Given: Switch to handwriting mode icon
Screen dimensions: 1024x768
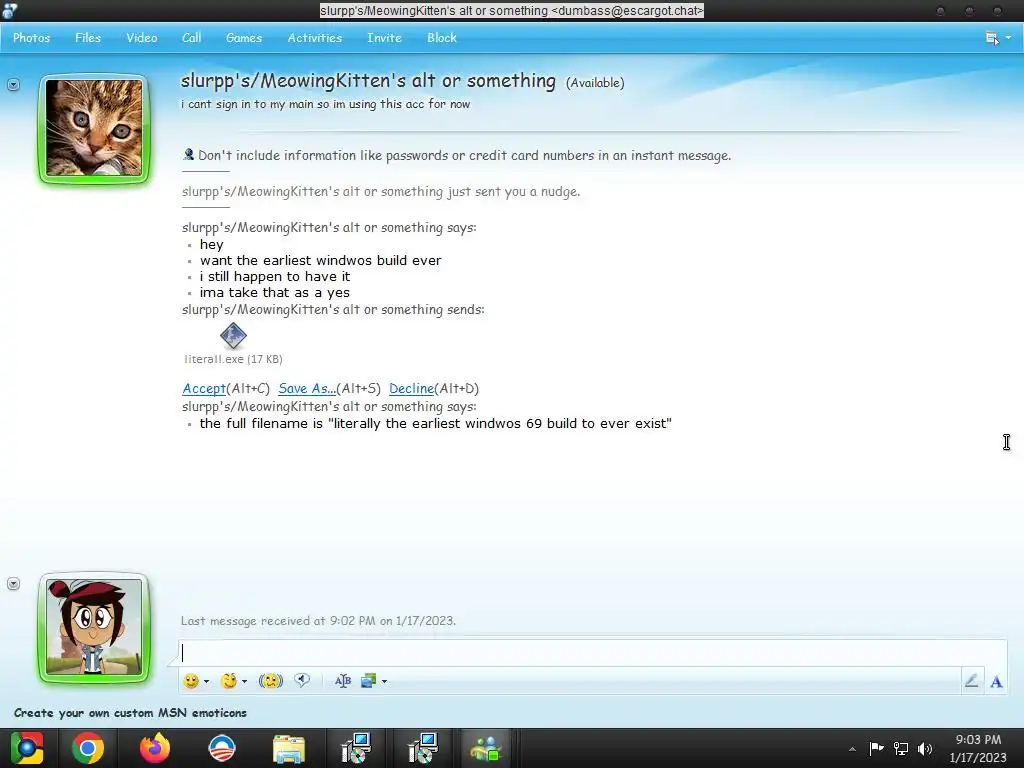Looking at the screenshot, I should 972,681.
